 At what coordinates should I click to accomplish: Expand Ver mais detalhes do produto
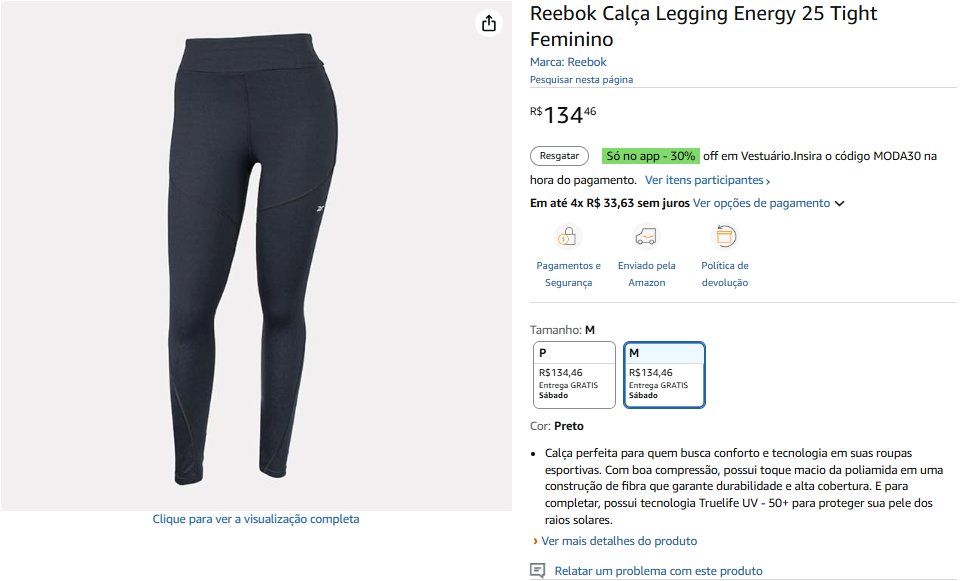tap(619, 541)
